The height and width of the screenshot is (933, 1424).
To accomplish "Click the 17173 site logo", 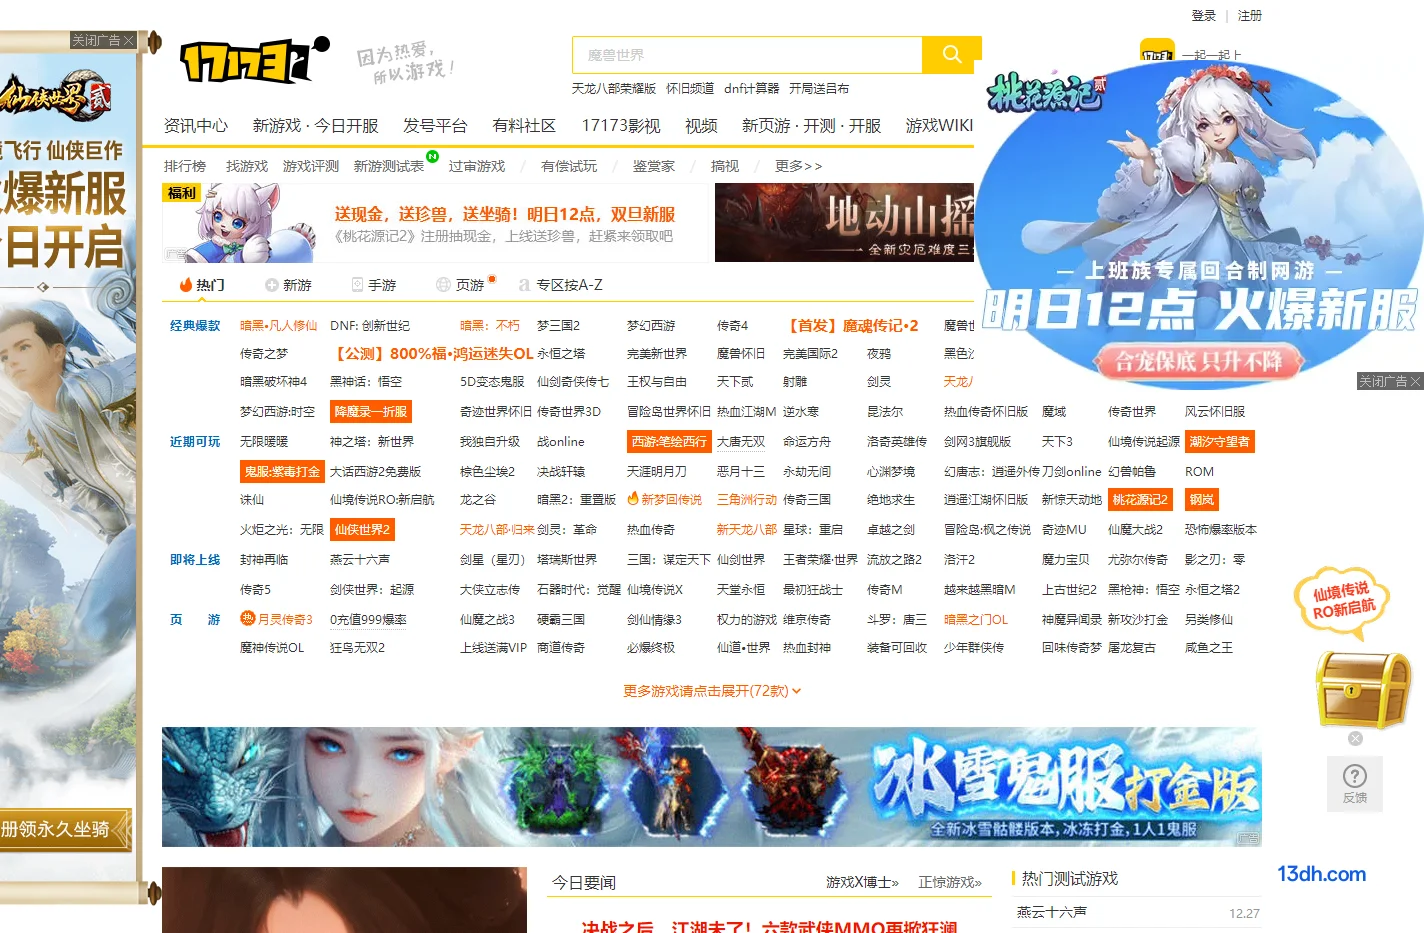I will point(254,60).
